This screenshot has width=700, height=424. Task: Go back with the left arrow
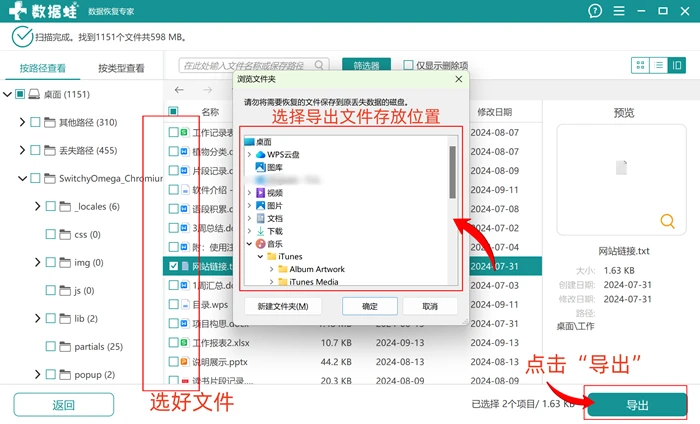[x=179, y=90]
